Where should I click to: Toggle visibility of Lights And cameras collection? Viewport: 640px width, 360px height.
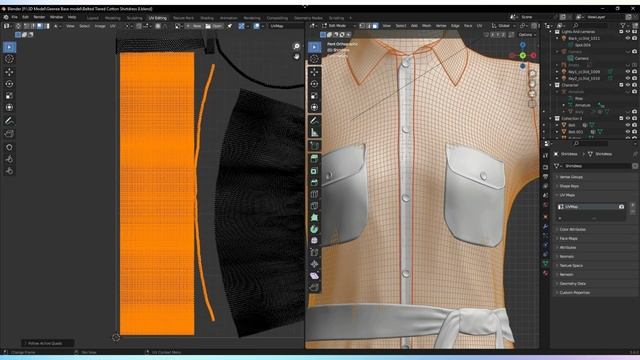click(x=628, y=32)
